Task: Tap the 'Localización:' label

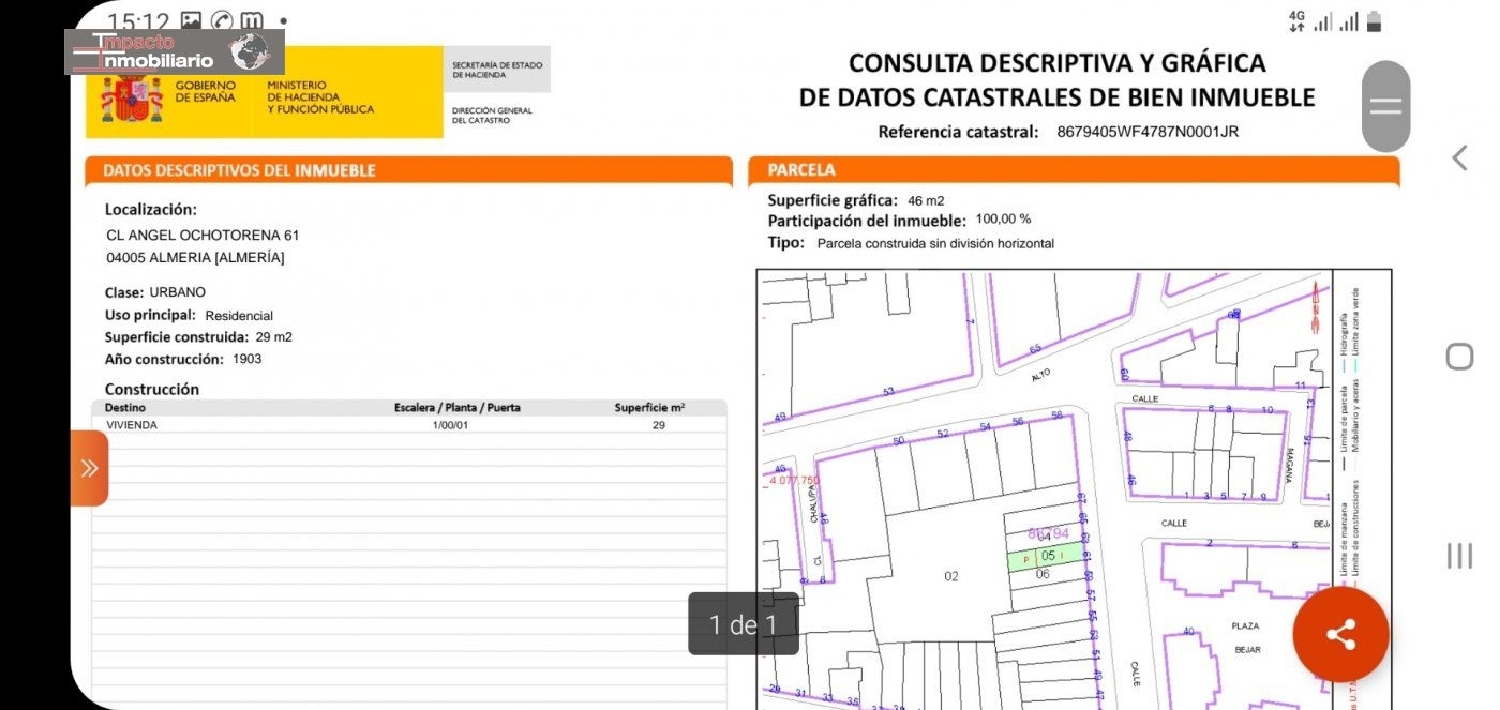Action: (x=151, y=210)
